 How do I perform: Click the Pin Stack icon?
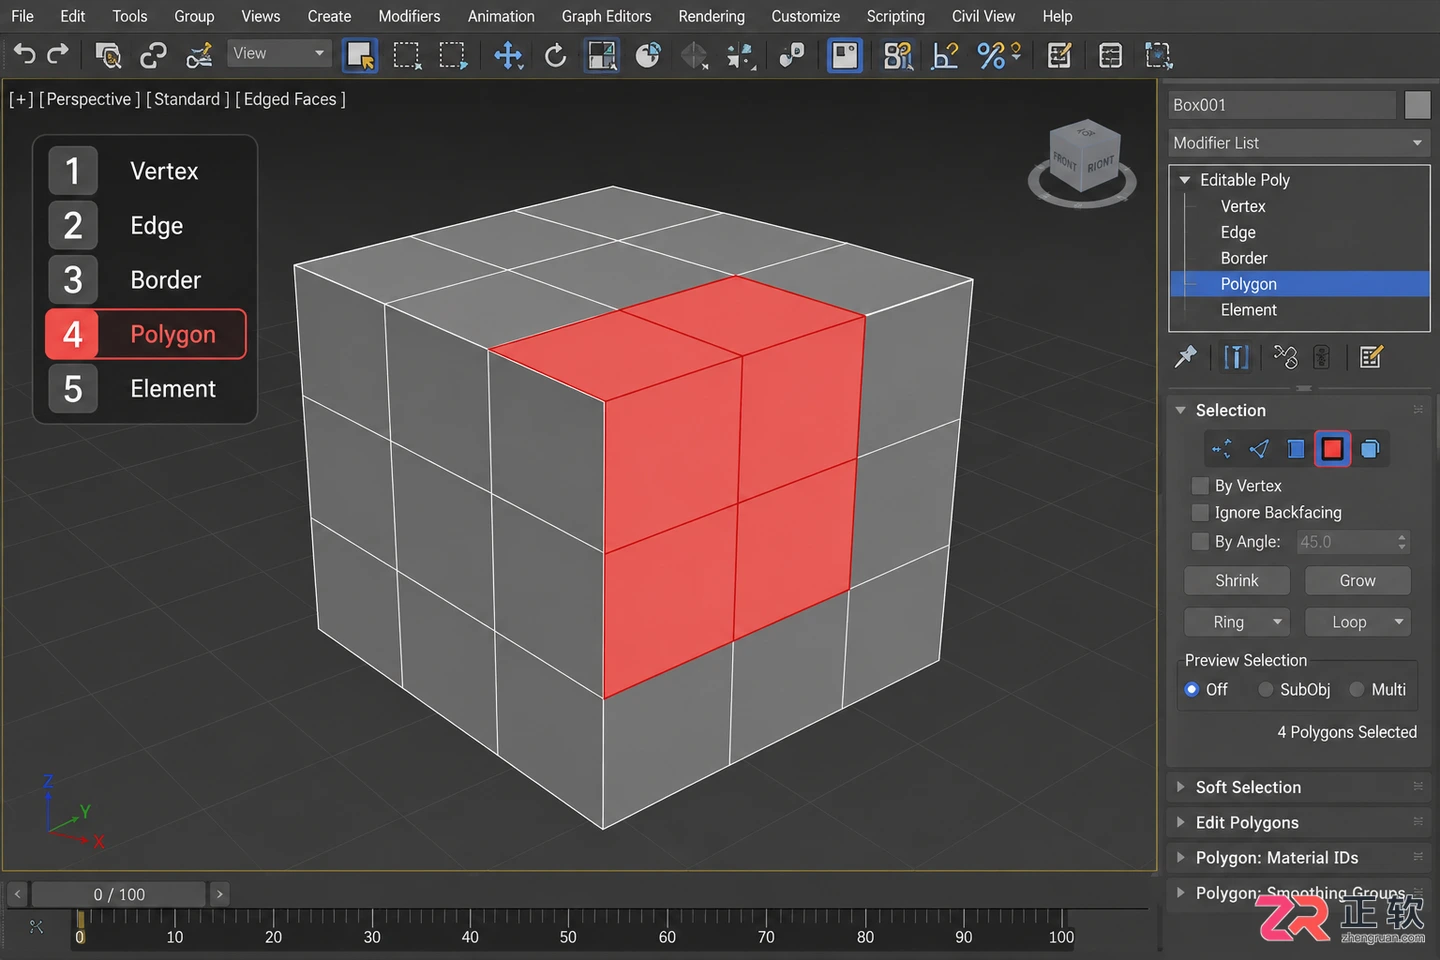click(1186, 357)
